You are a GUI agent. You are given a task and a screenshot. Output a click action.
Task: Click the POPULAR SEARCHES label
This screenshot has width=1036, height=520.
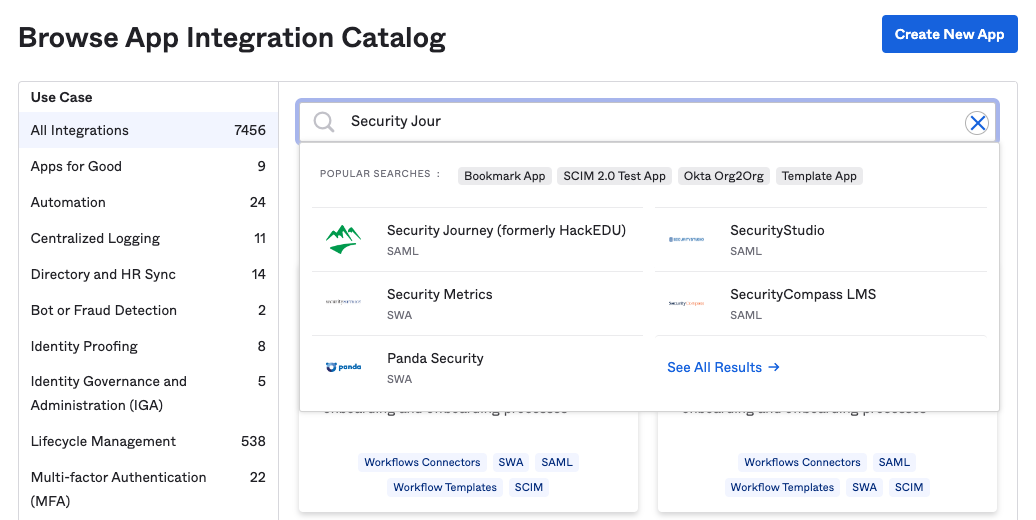380,174
